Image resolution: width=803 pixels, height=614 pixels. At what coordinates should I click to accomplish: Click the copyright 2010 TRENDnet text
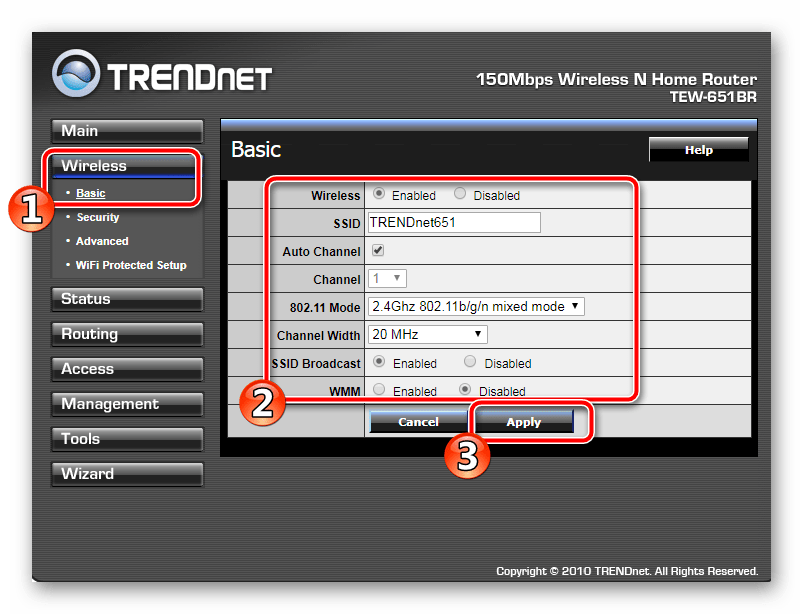627,571
